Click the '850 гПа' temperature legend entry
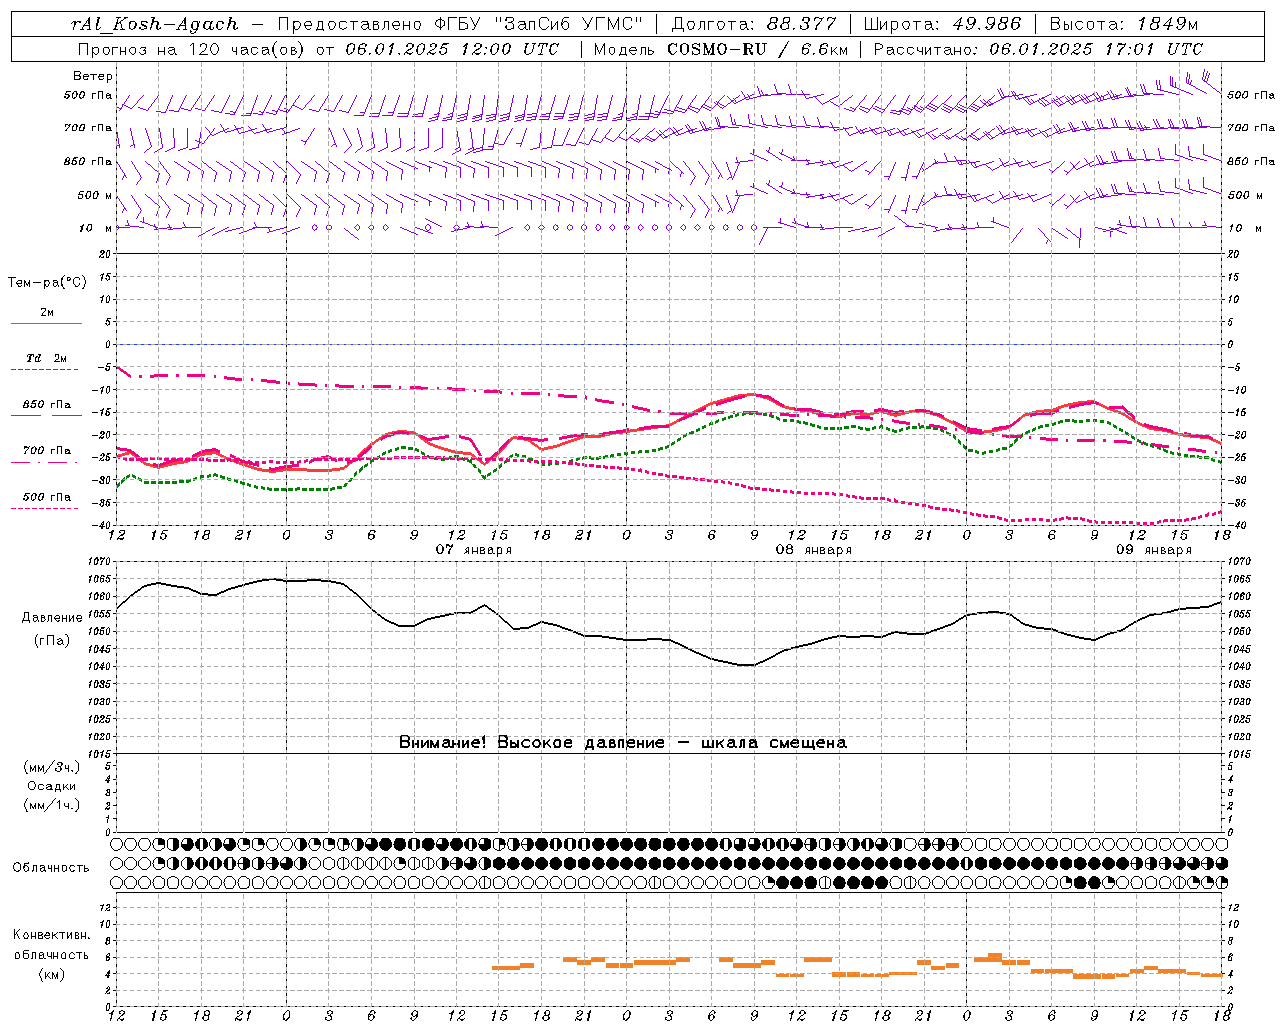This screenshot has height=1024, width=1280. [47, 405]
